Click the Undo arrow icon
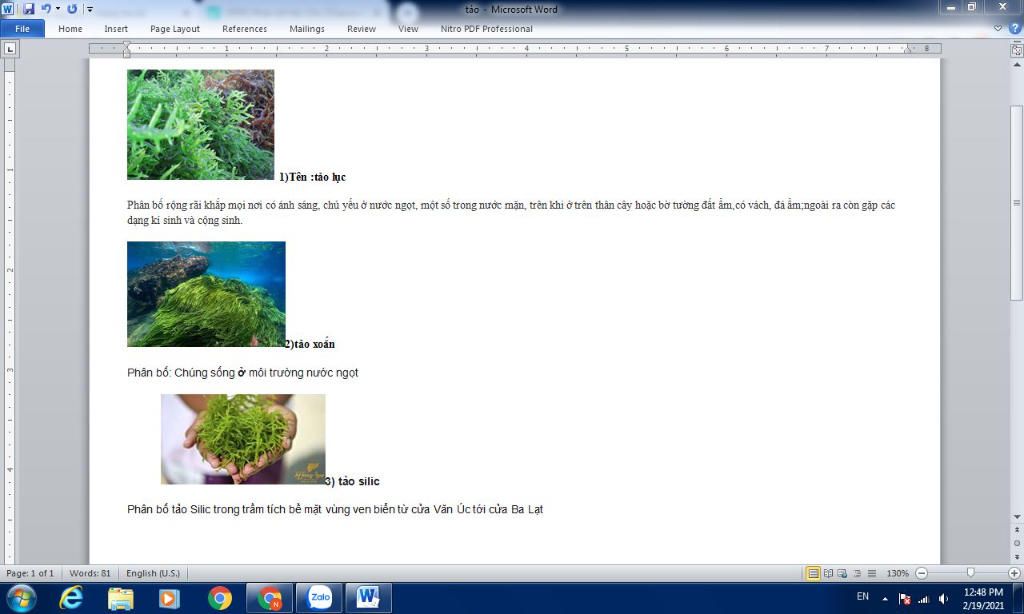 tap(46, 9)
